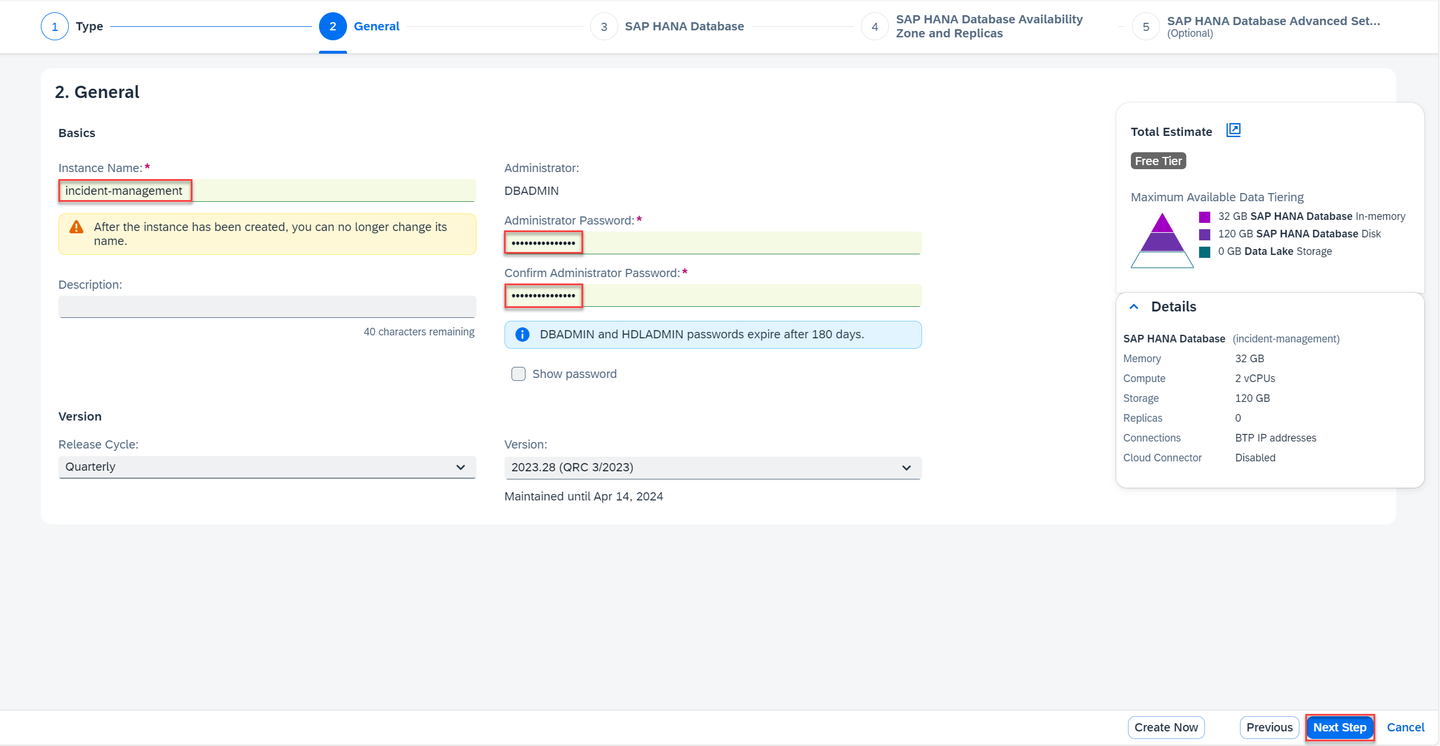Click into the Description text field
Image resolution: width=1440 pixels, height=746 pixels.
click(x=267, y=306)
